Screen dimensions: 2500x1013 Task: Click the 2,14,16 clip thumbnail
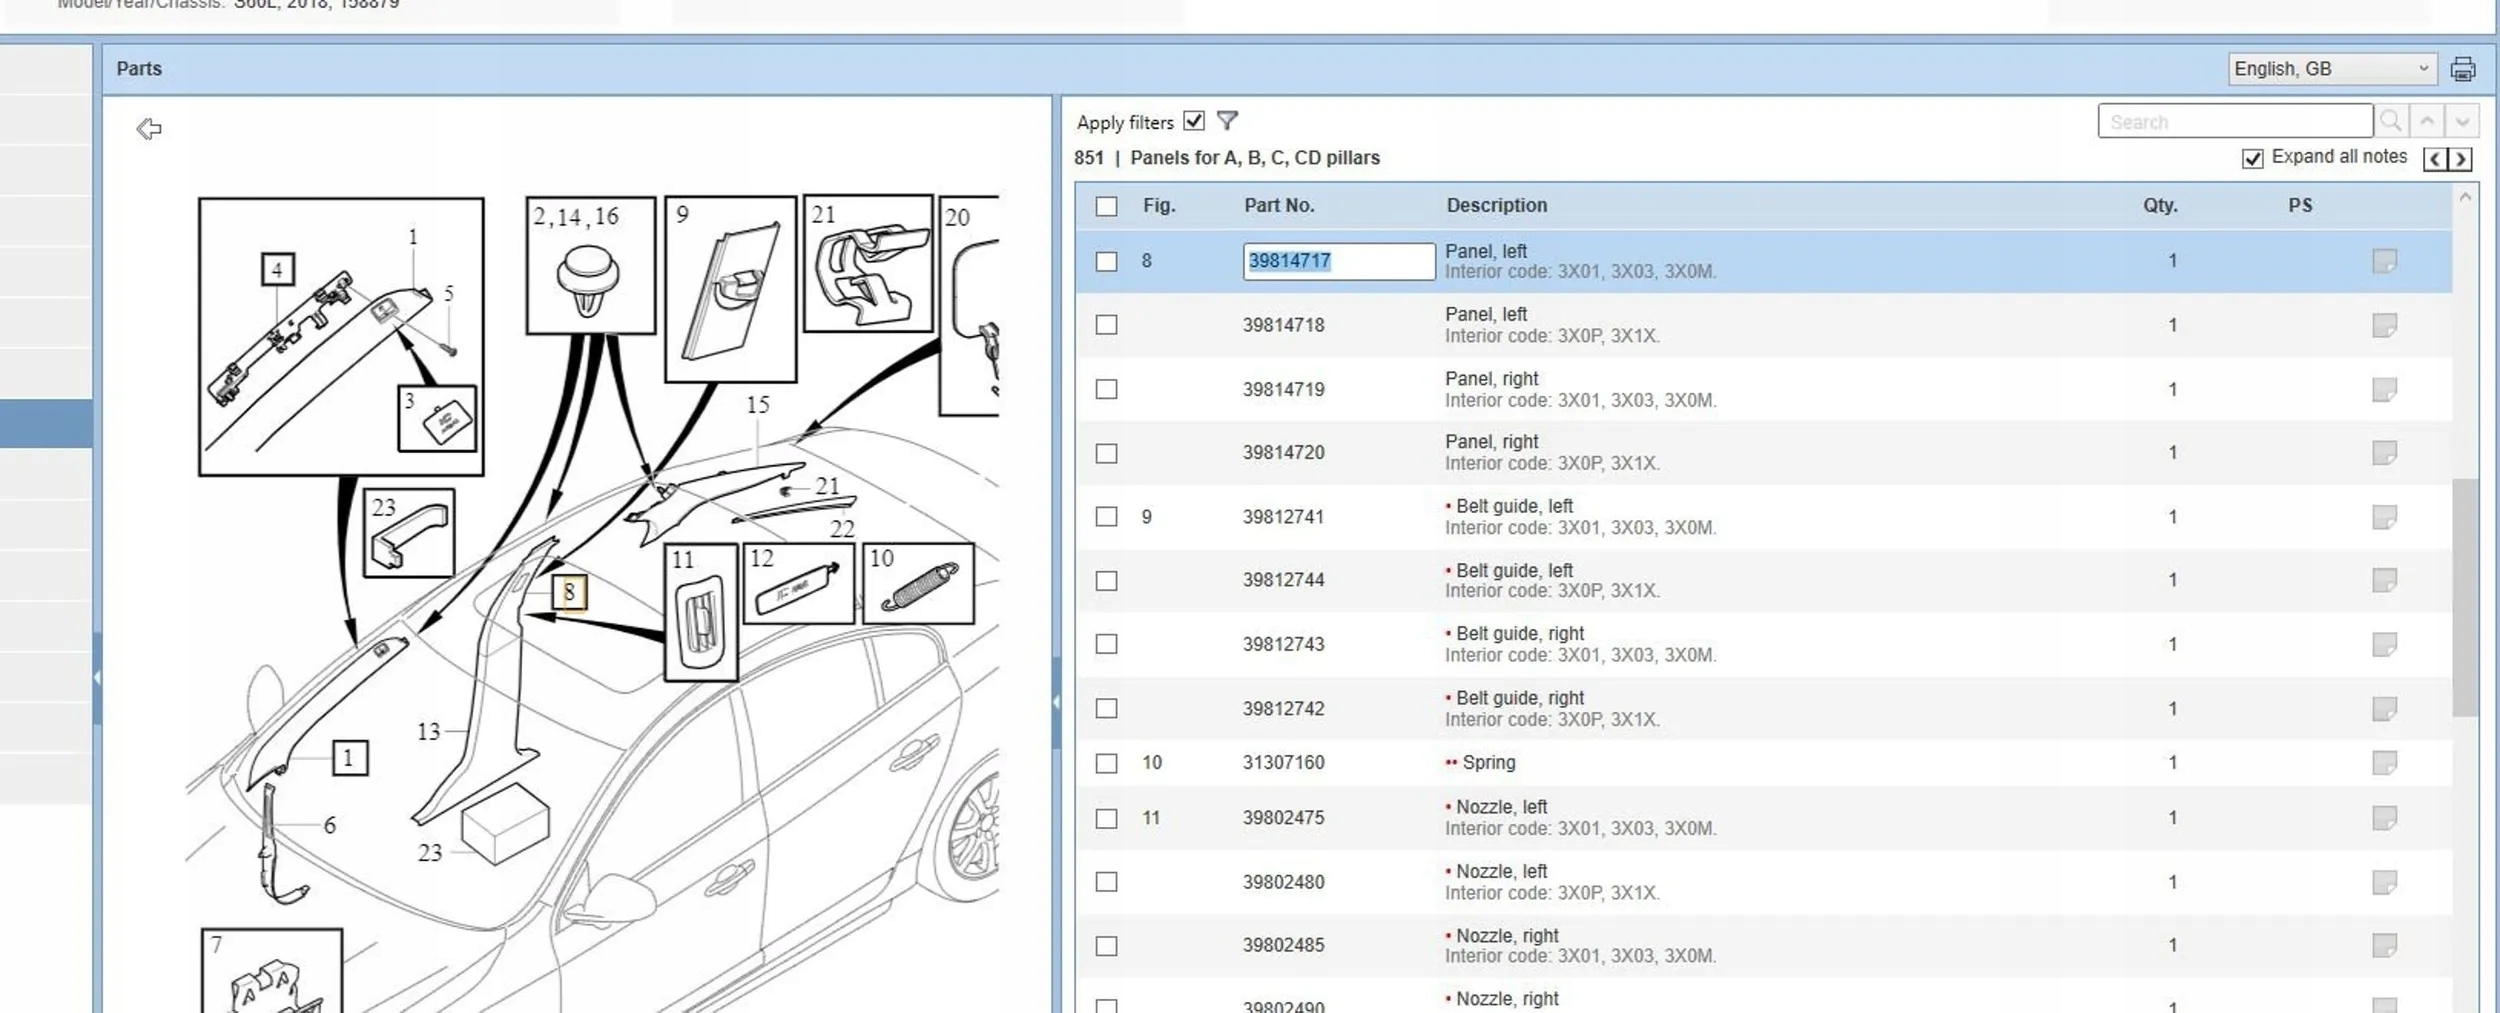591,265
